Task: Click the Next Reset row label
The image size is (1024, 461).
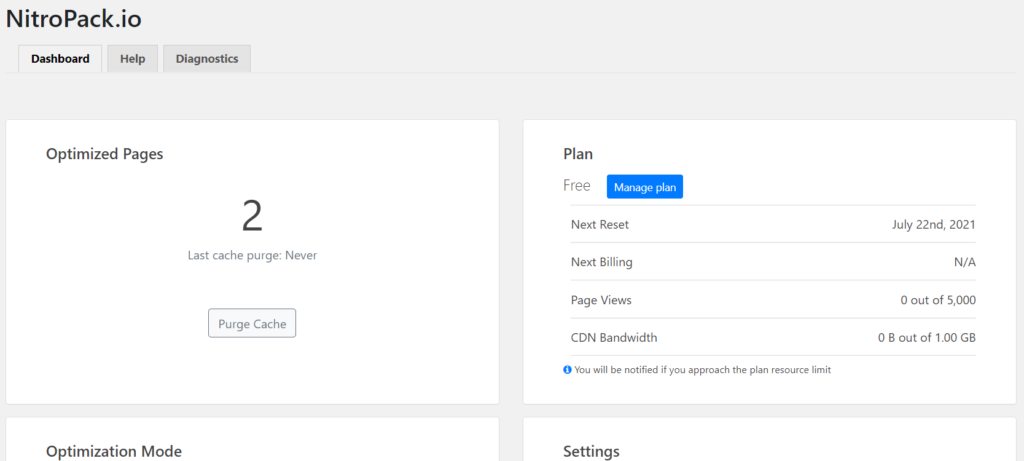Action: (x=600, y=225)
